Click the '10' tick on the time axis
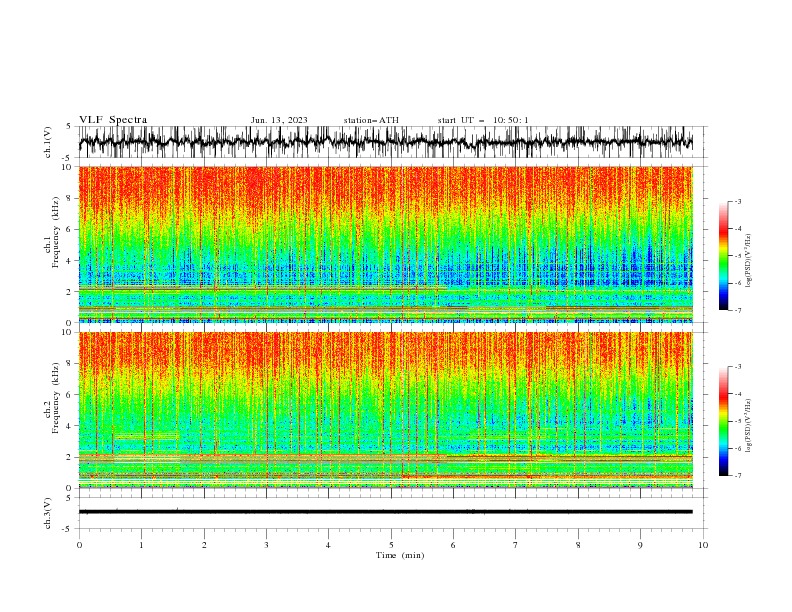The image size is (792, 612). coord(703,545)
